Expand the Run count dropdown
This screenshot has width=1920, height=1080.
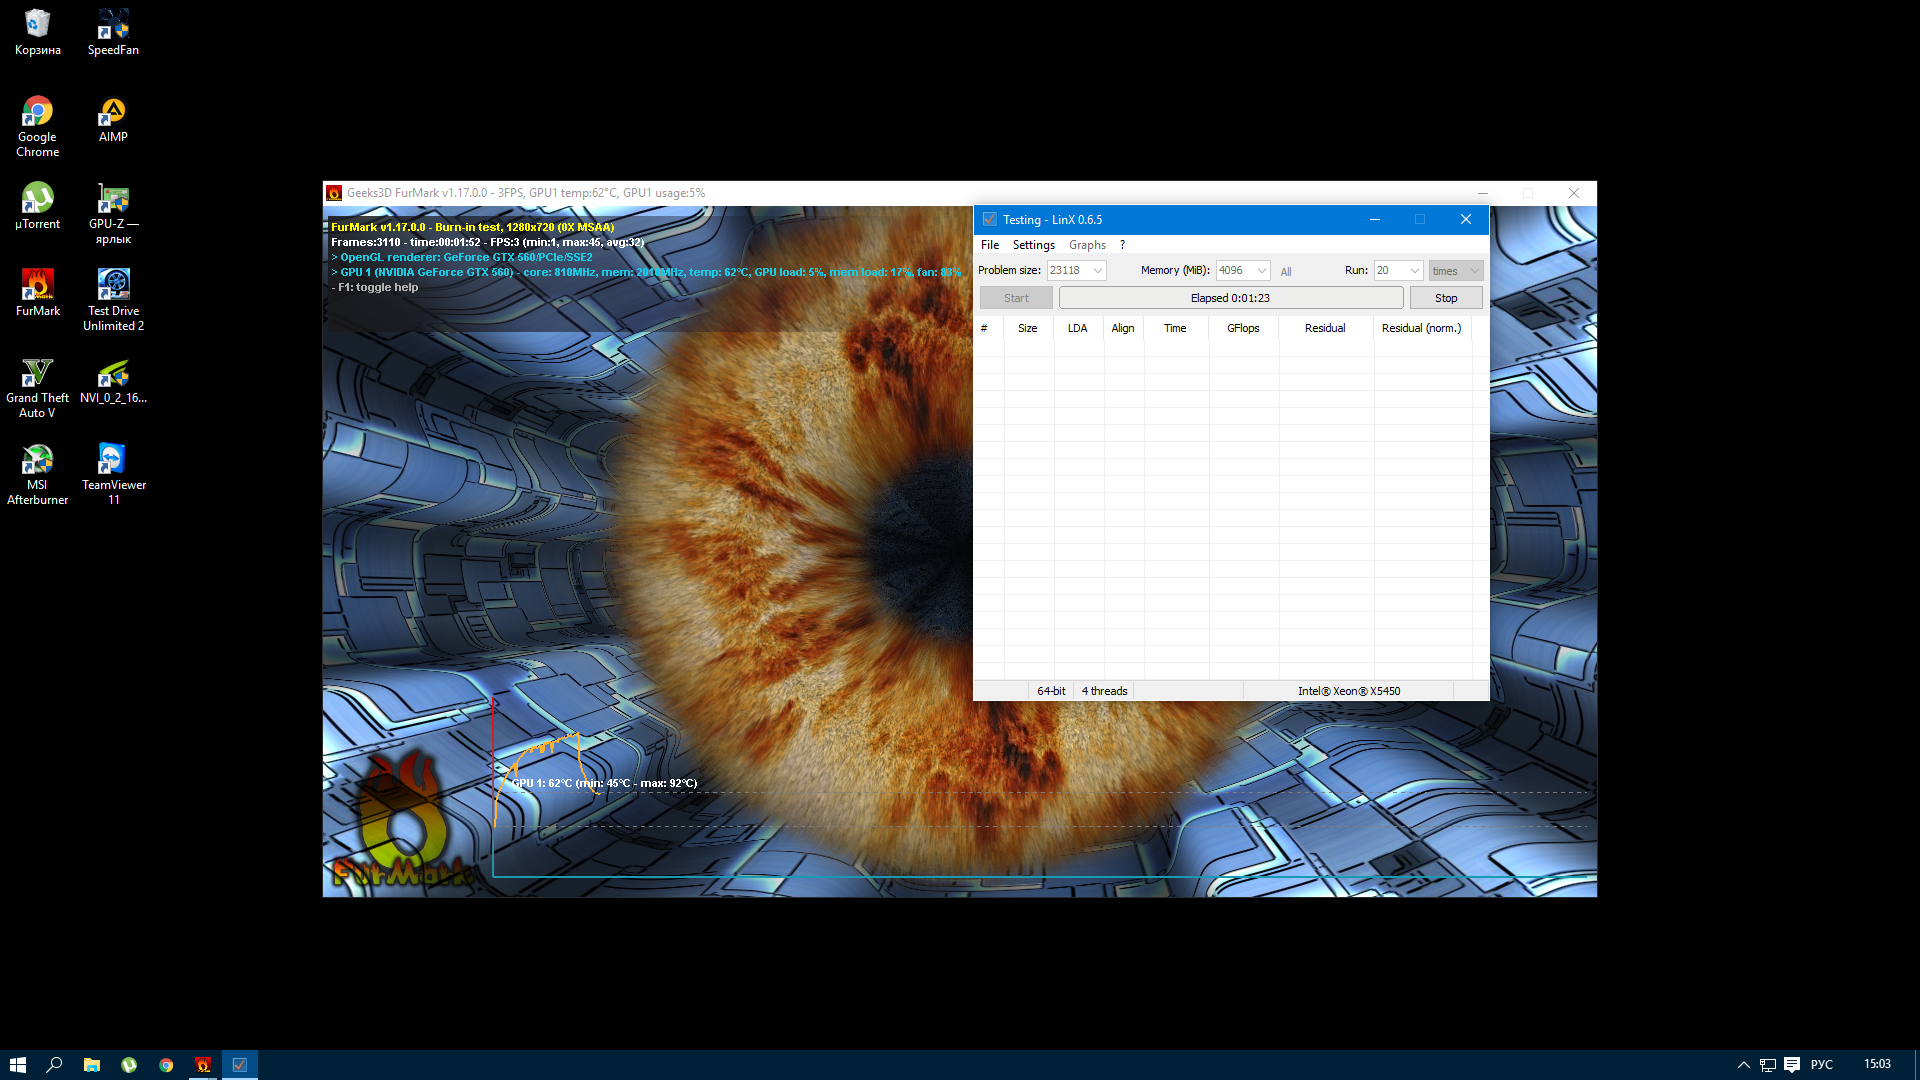click(x=1414, y=271)
